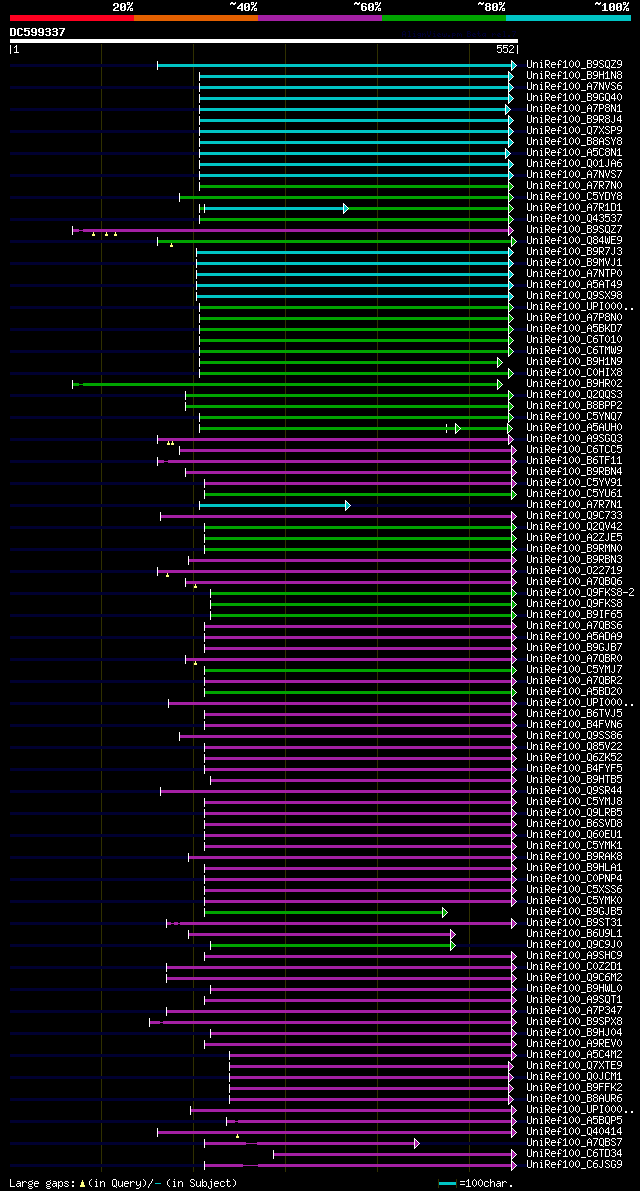Click the UniRef100_C5YMJ7 label
Screen dimensions: 640x1191
575,671
